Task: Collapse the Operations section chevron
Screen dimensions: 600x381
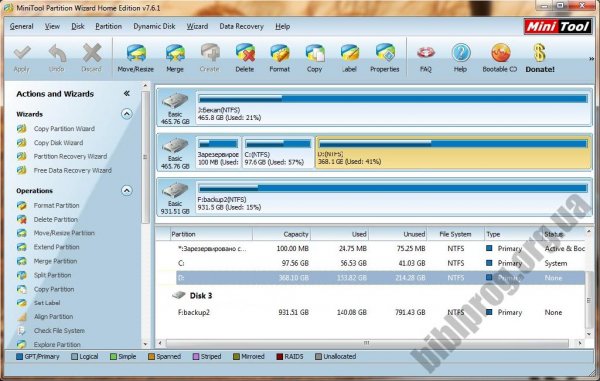Action: click(x=127, y=190)
